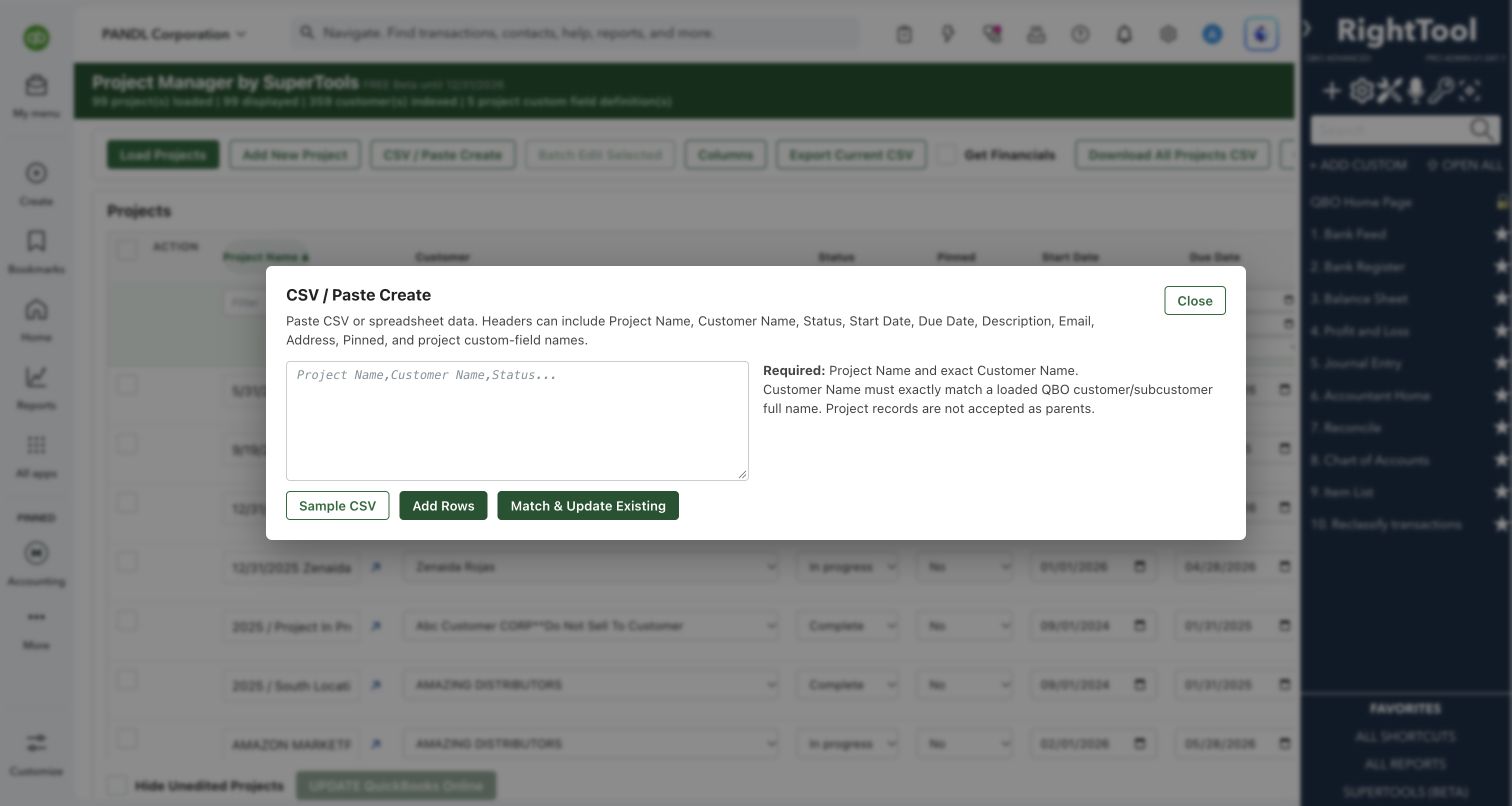Open My menu in the left sidebar
The image size is (1512, 806).
pos(36,96)
